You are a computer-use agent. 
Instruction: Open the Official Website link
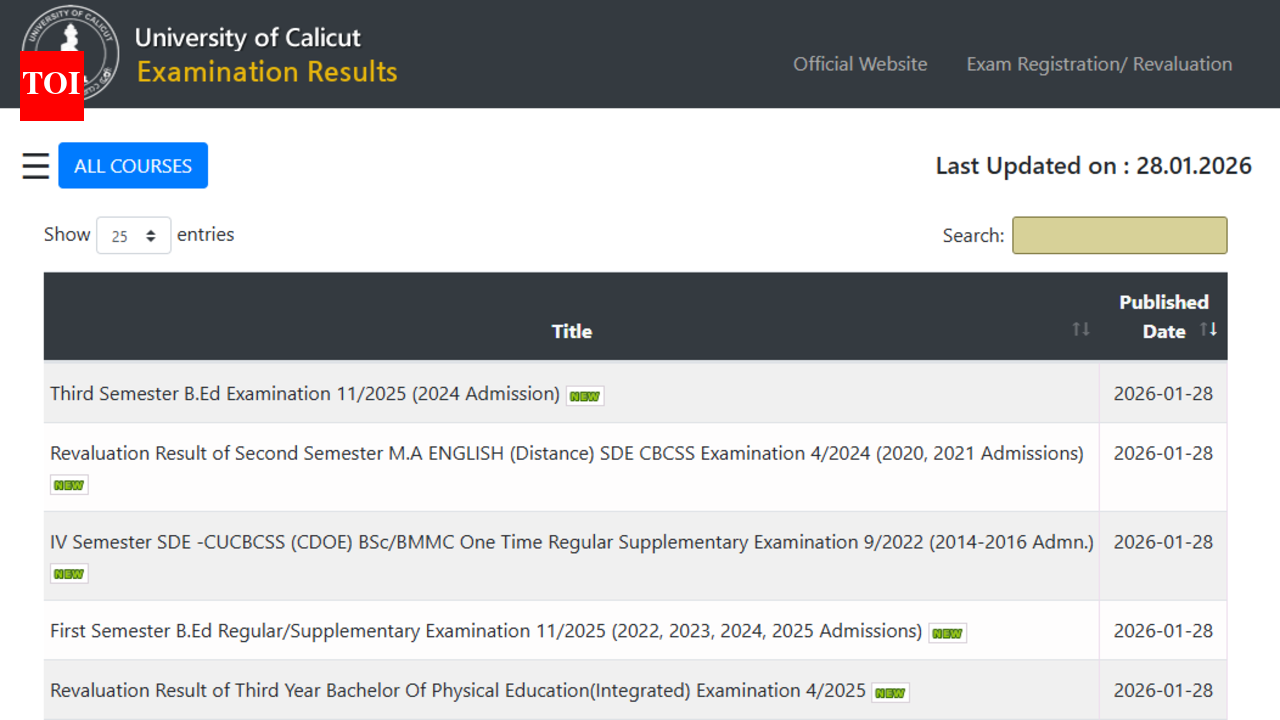click(x=860, y=64)
